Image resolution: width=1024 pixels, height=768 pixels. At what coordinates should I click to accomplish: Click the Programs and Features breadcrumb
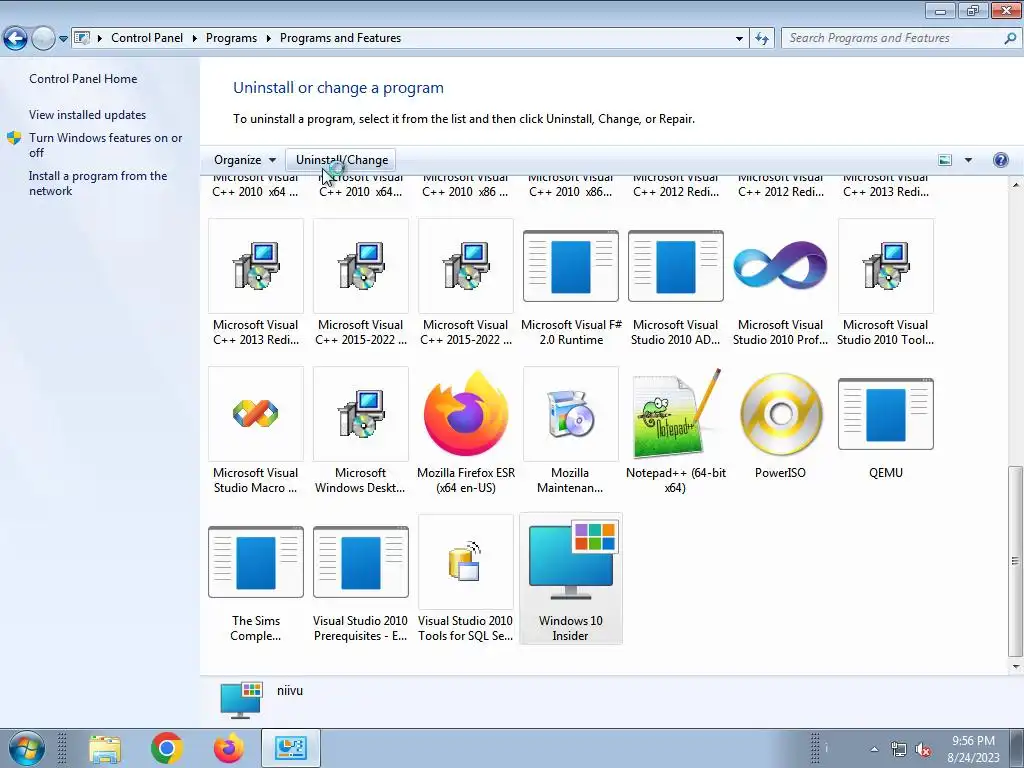(x=340, y=38)
